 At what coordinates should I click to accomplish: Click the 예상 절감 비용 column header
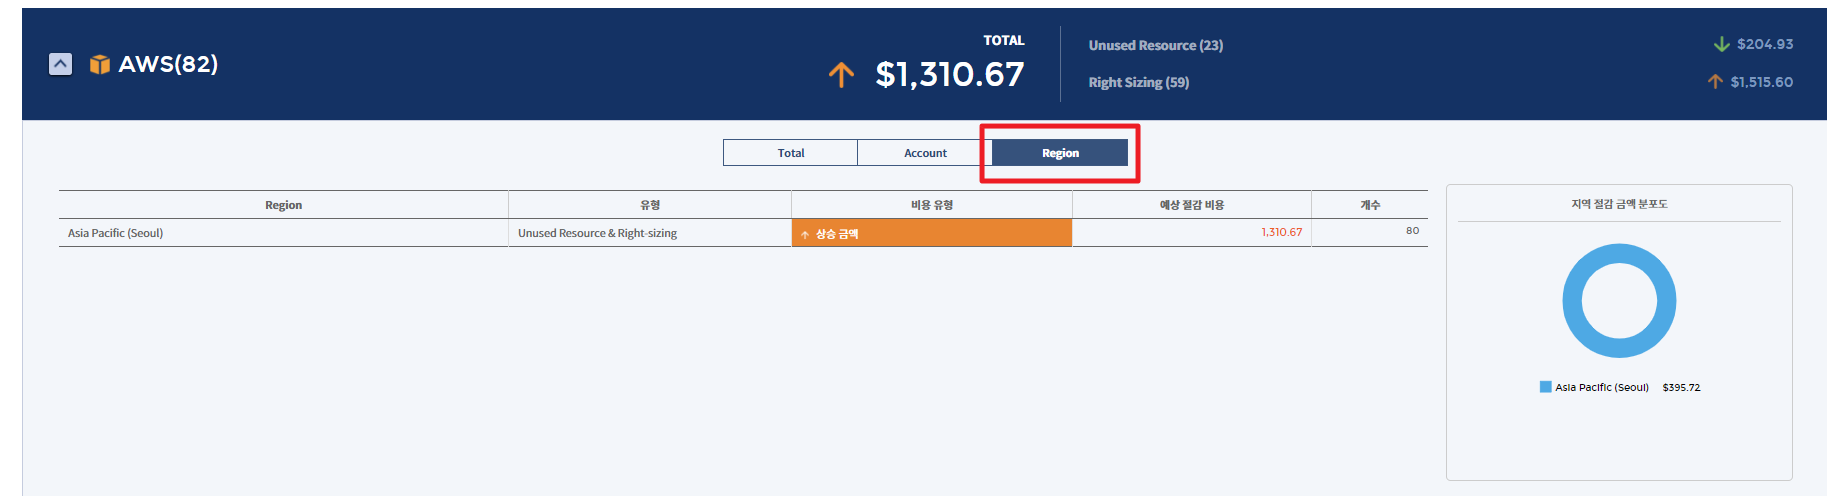pos(1191,205)
